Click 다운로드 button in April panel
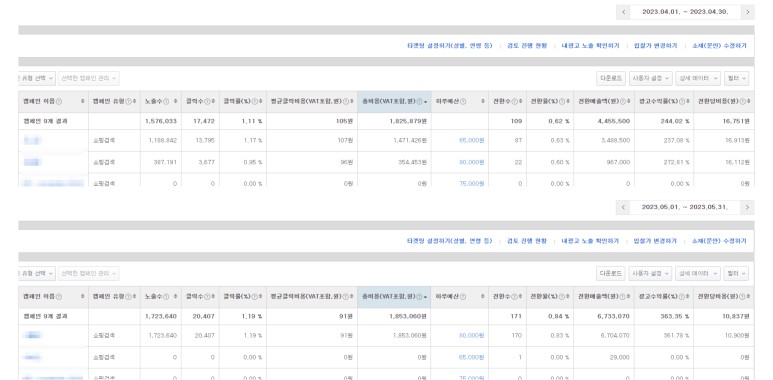 [x=611, y=78]
